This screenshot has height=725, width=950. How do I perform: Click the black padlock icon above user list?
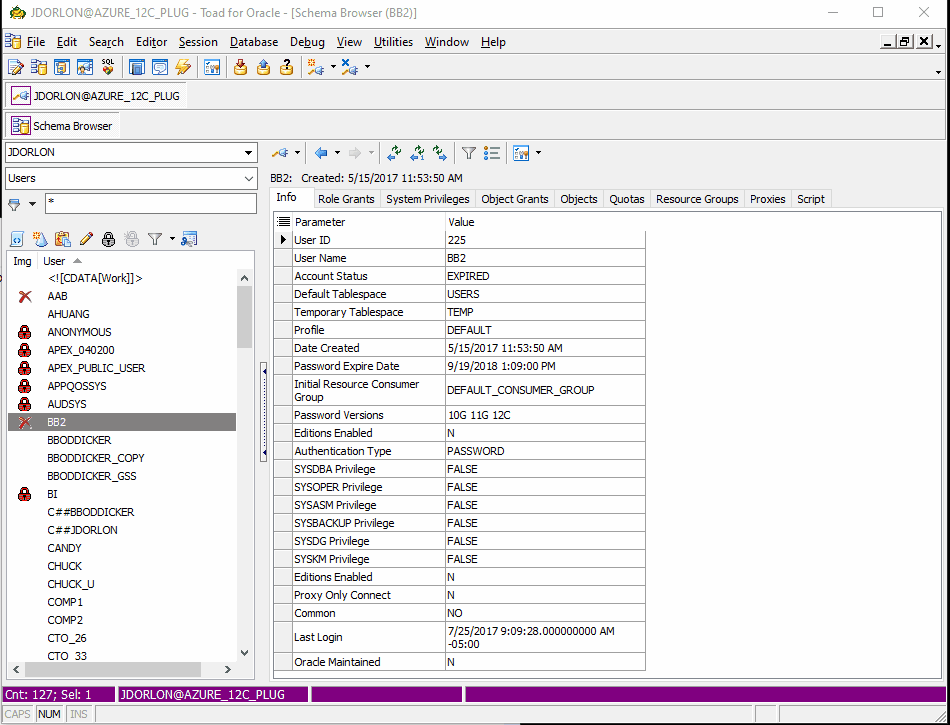109,239
